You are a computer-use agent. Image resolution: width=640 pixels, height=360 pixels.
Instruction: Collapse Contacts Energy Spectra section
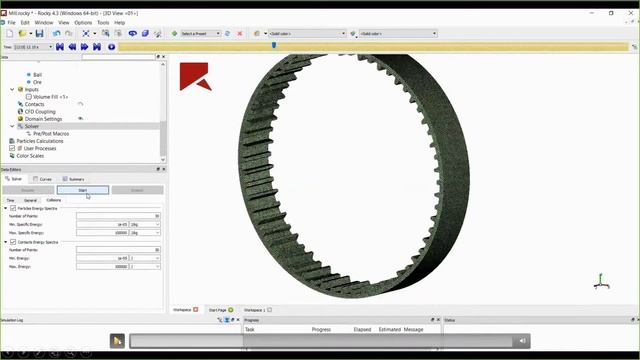(6, 242)
